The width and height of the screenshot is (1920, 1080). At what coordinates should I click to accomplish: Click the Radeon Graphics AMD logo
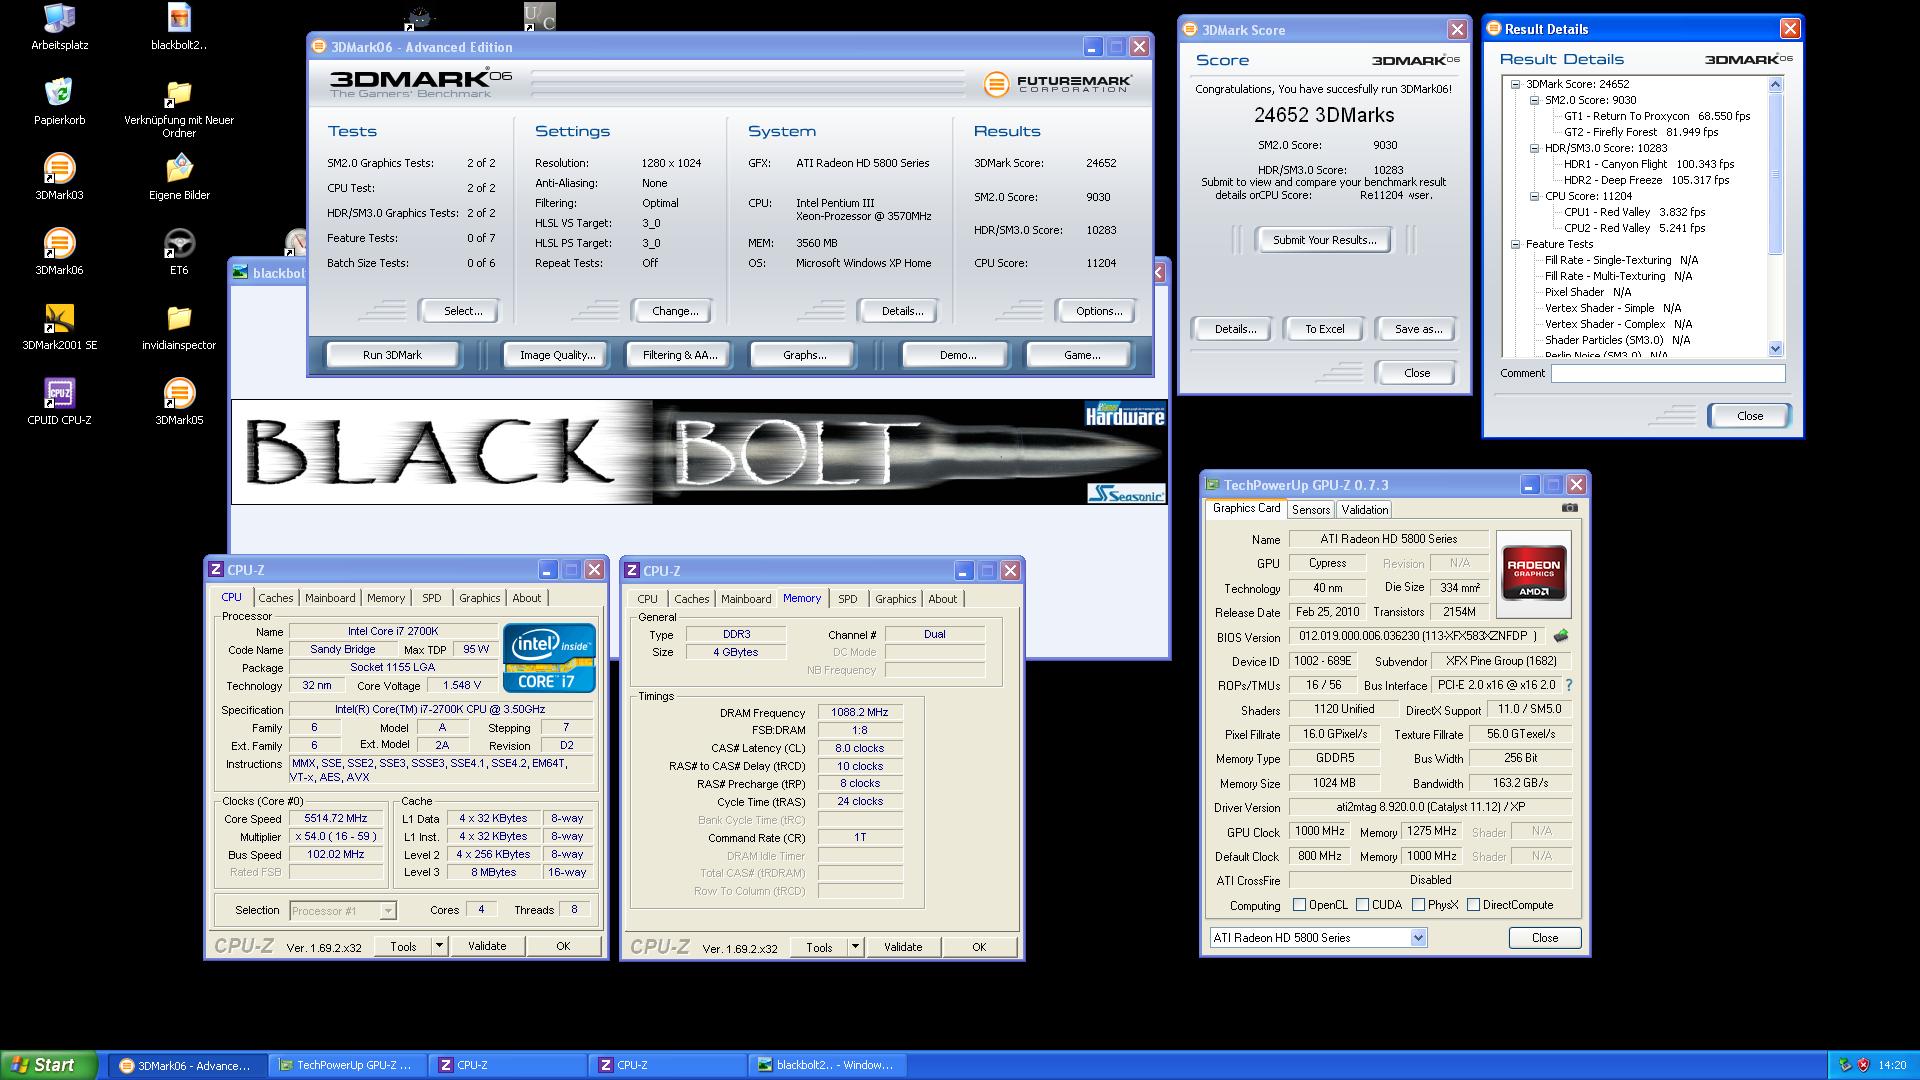(1534, 573)
